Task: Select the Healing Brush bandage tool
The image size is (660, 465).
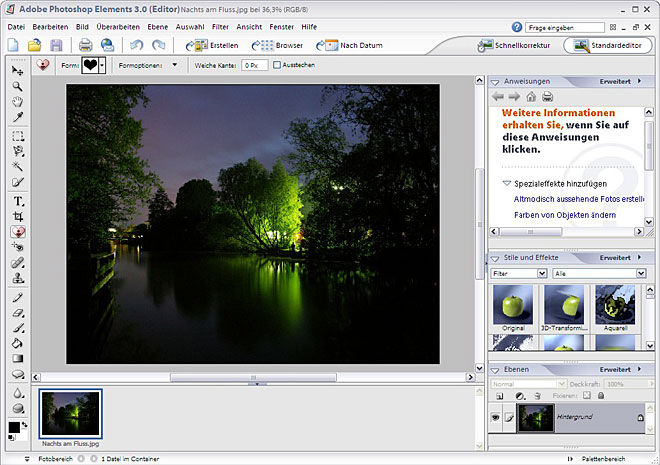Action: [18, 263]
